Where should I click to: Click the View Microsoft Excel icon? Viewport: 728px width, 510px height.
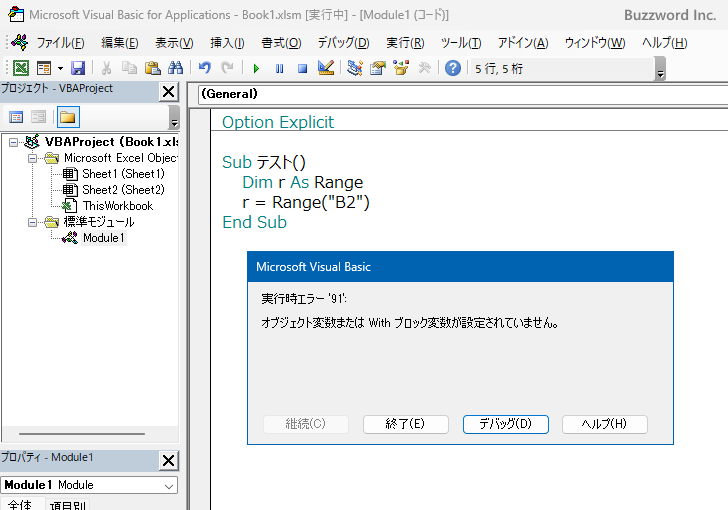click(x=20, y=68)
